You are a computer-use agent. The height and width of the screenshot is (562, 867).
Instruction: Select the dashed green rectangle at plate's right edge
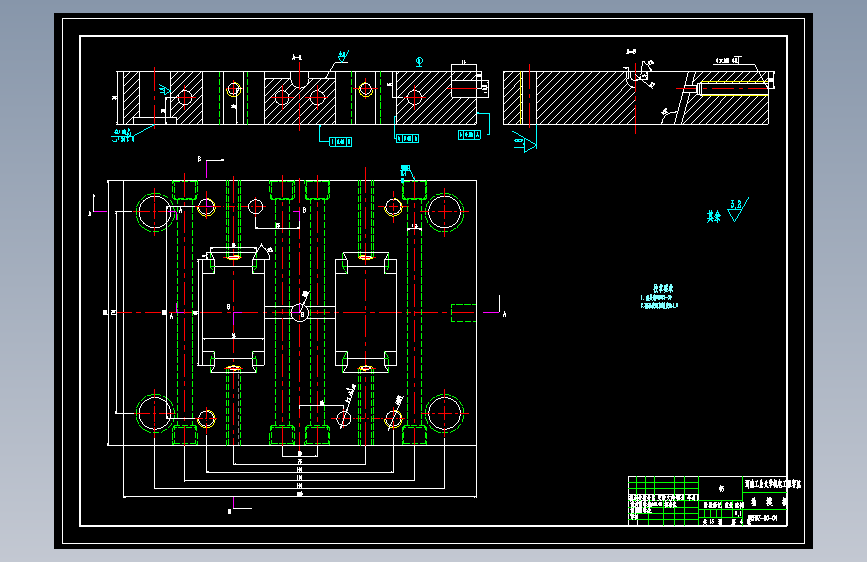tap(463, 313)
